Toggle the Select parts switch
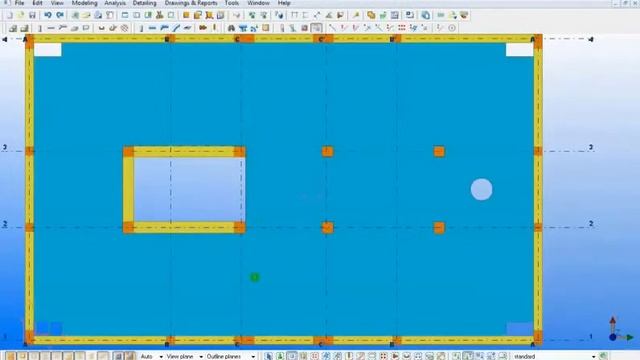640x360 pixels. (x=291, y=356)
